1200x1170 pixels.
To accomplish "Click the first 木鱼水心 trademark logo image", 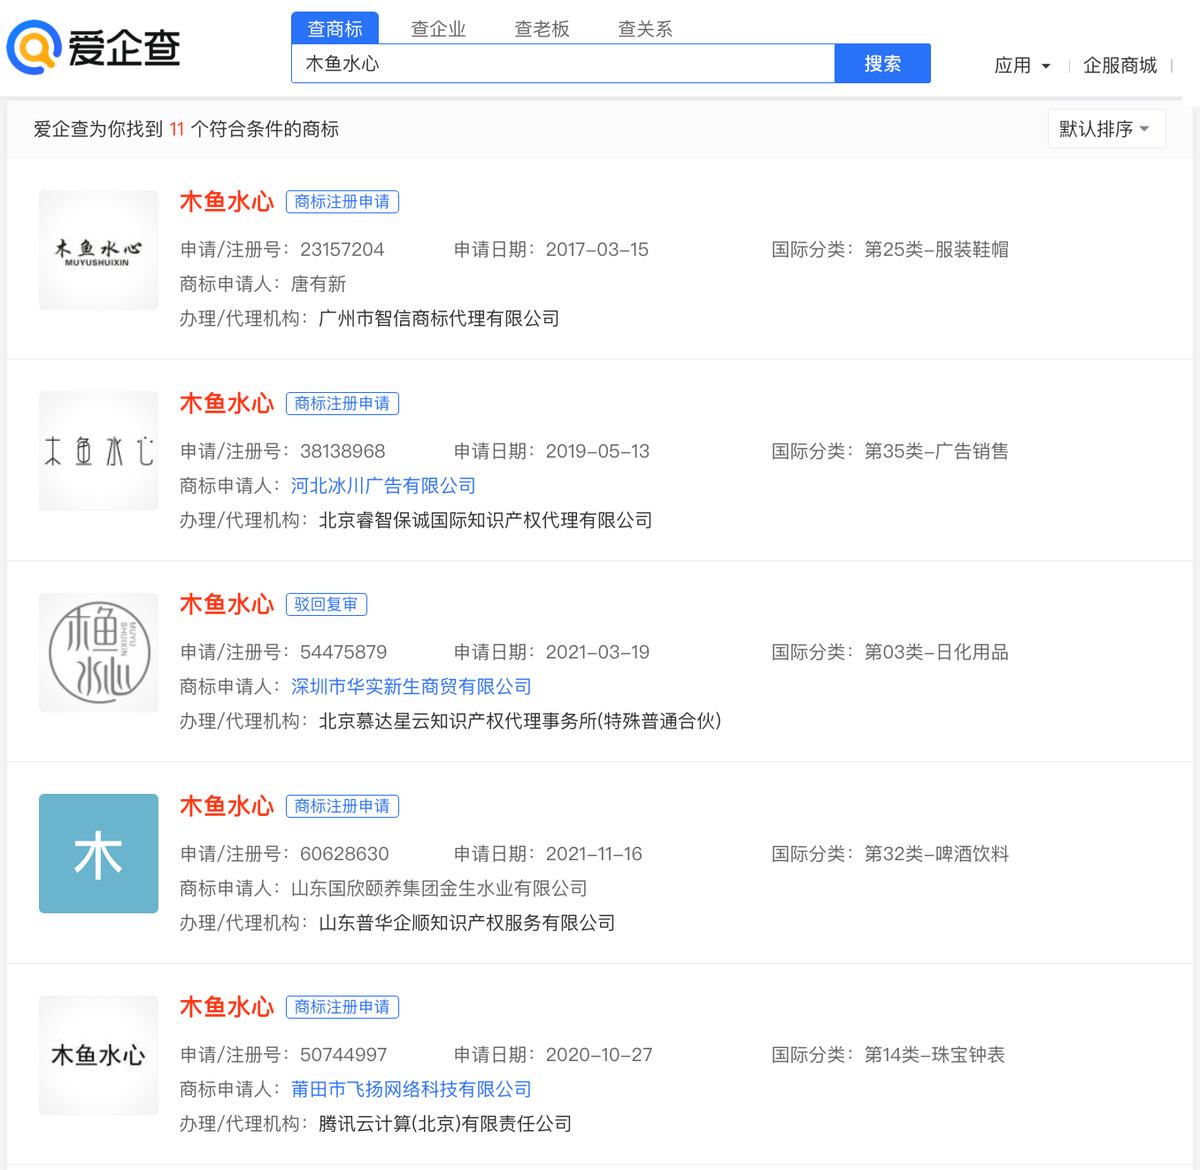I will click(x=98, y=250).
